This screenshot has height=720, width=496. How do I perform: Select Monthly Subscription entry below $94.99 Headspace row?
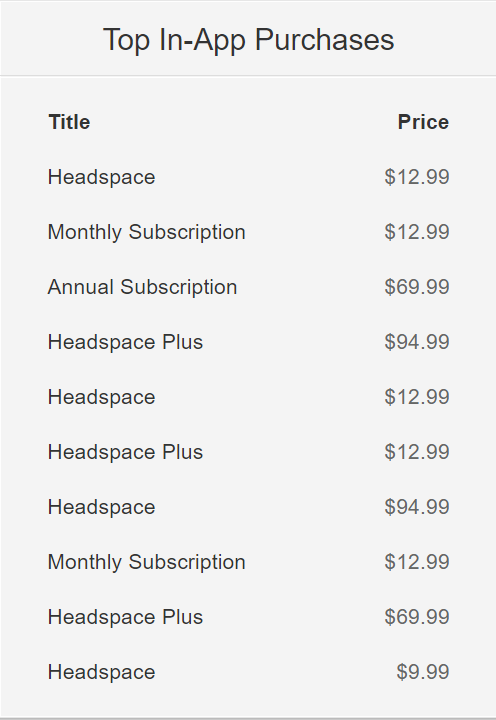(147, 562)
